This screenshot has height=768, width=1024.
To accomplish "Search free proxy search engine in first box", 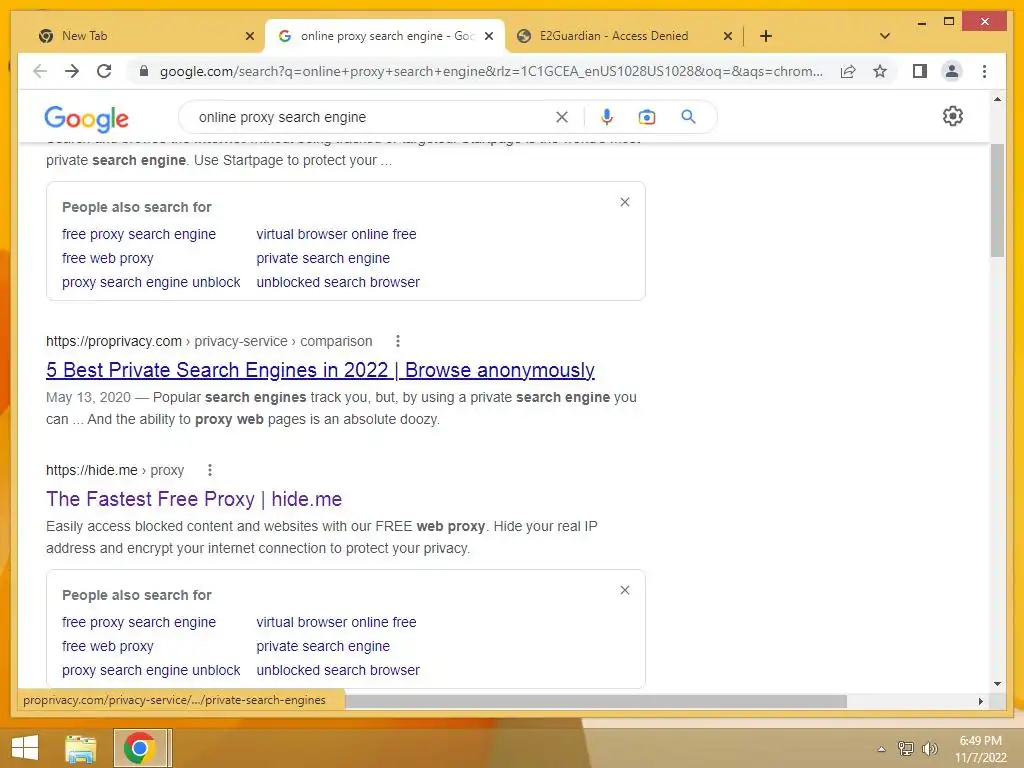I will point(138,234).
